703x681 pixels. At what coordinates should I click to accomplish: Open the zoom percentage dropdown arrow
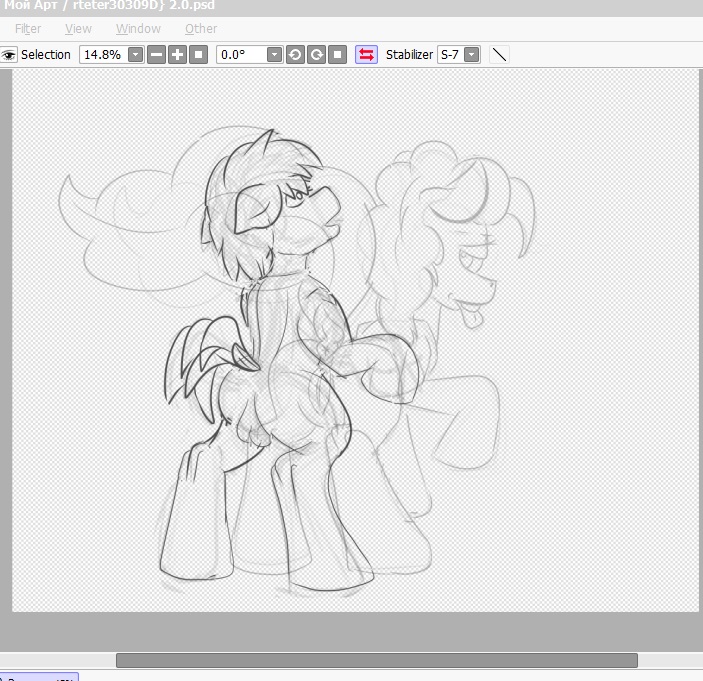[135, 55]
